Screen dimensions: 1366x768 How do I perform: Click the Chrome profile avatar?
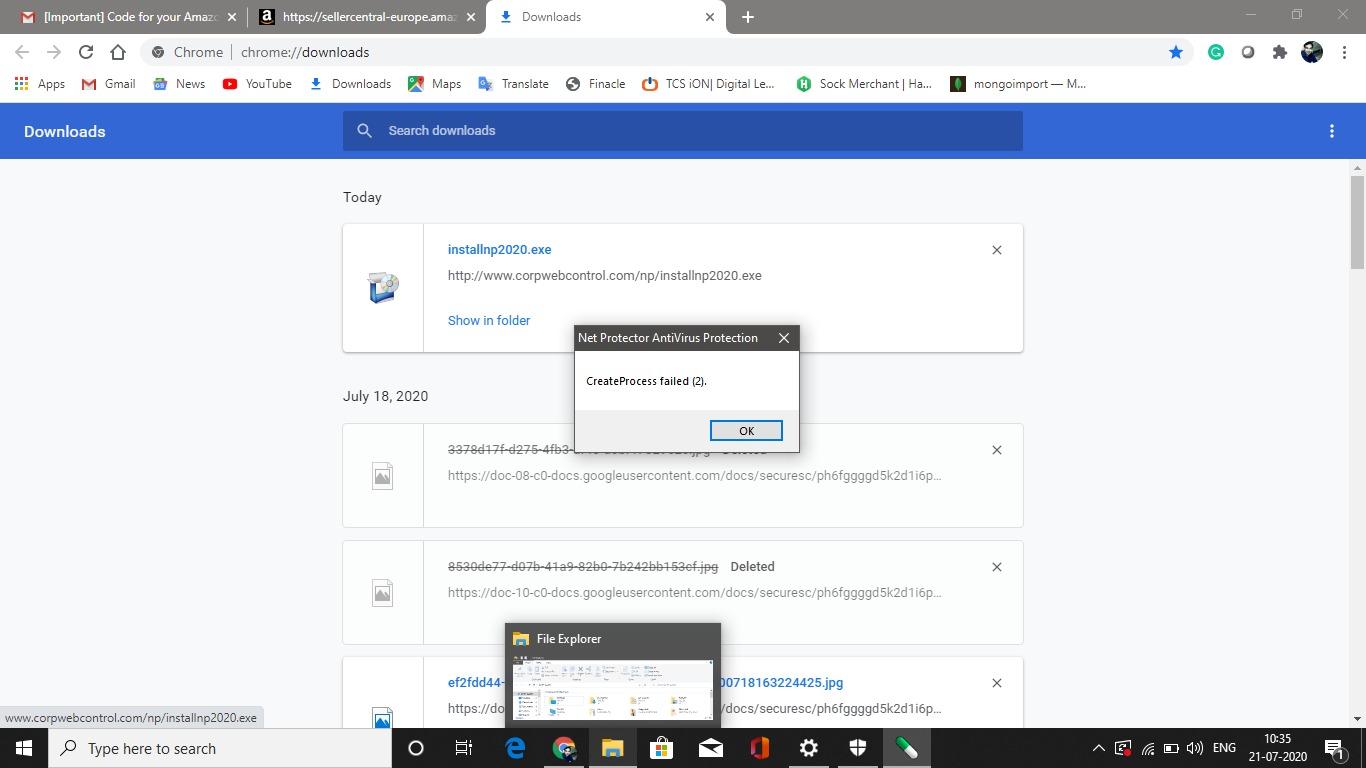pos(1311,51)
